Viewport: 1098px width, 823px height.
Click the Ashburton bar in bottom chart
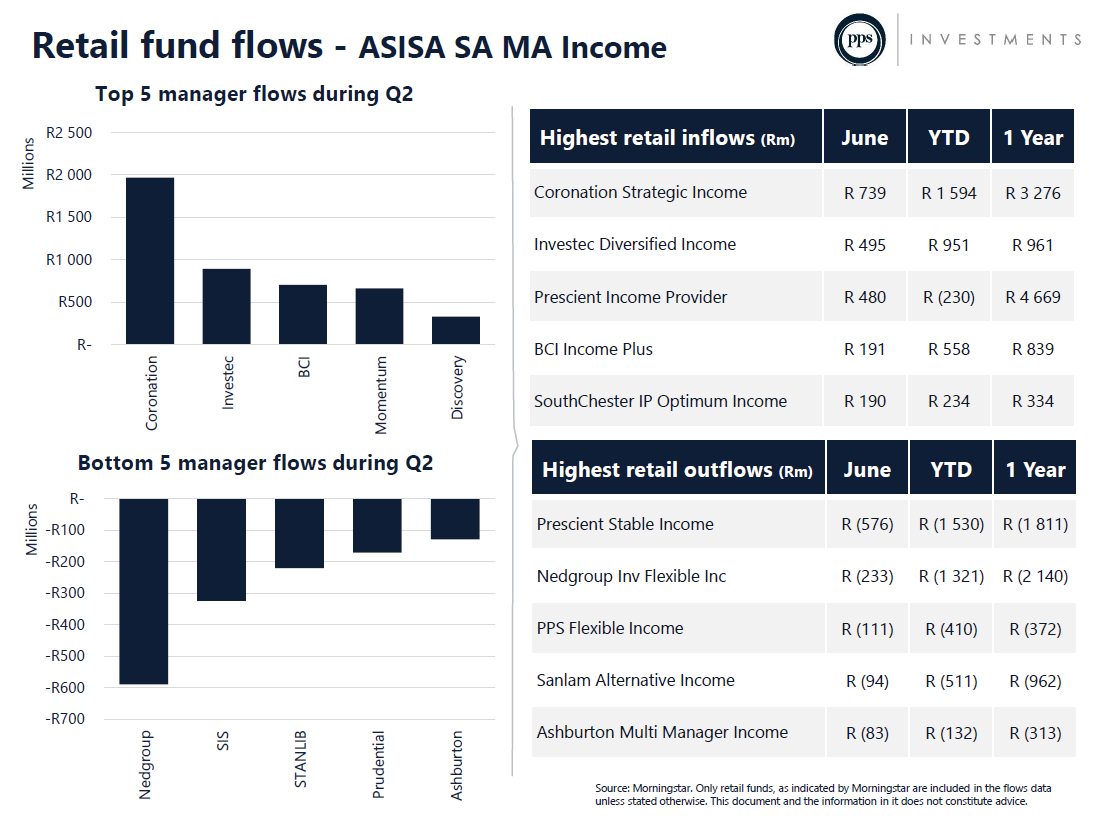[x=455, y=519]
